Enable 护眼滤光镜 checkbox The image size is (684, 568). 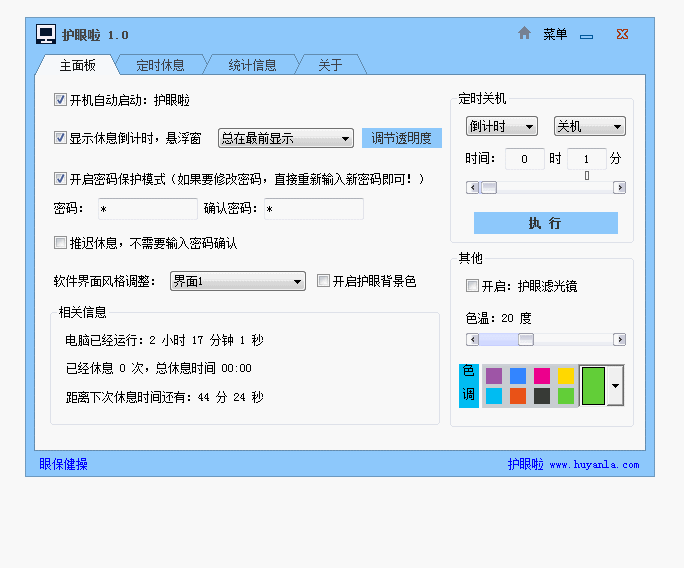tap(472, 286)
